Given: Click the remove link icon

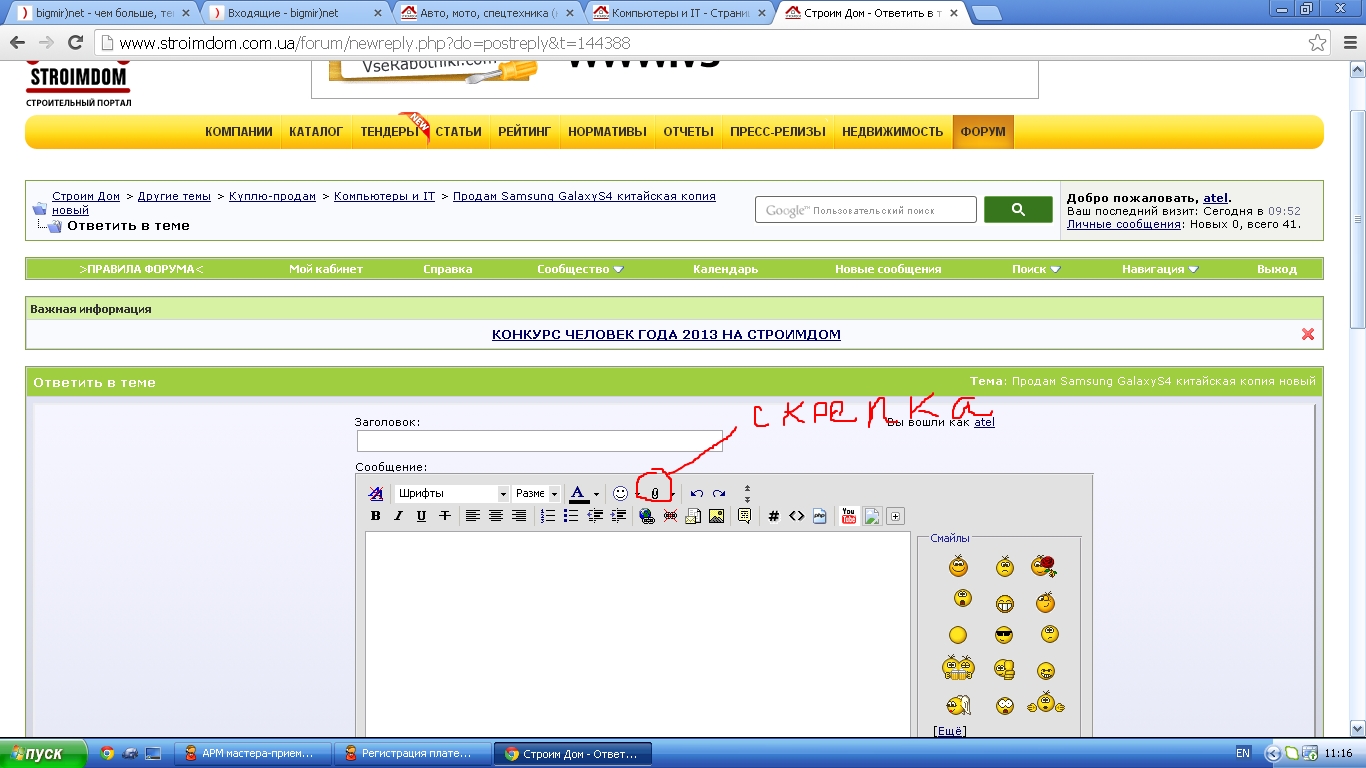Looking at the screenshot, I should point(670,516).
